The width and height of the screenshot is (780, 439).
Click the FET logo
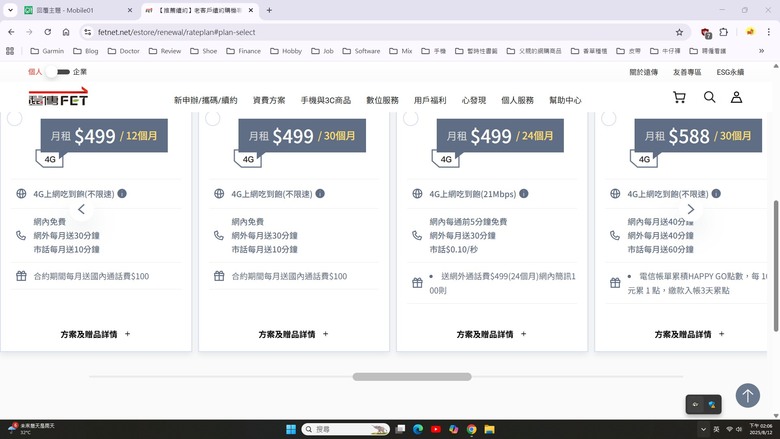coord(58,97)
